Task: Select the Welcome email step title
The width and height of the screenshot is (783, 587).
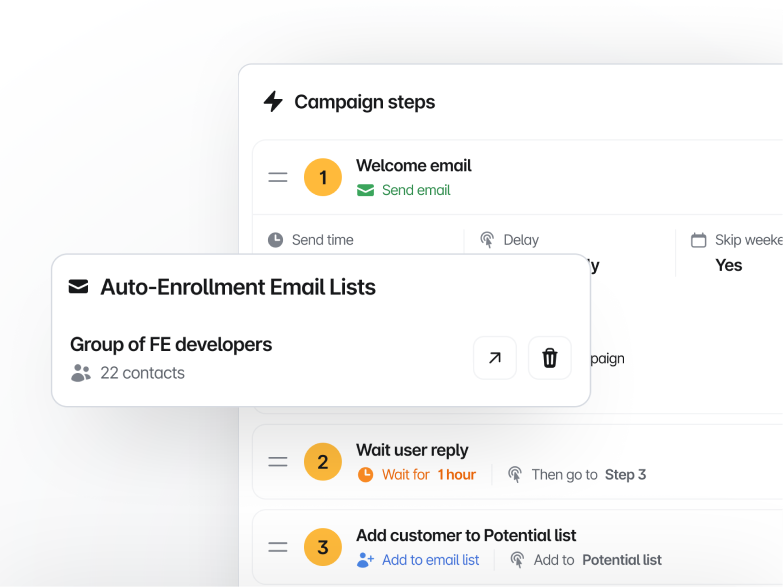Action: 413,166
